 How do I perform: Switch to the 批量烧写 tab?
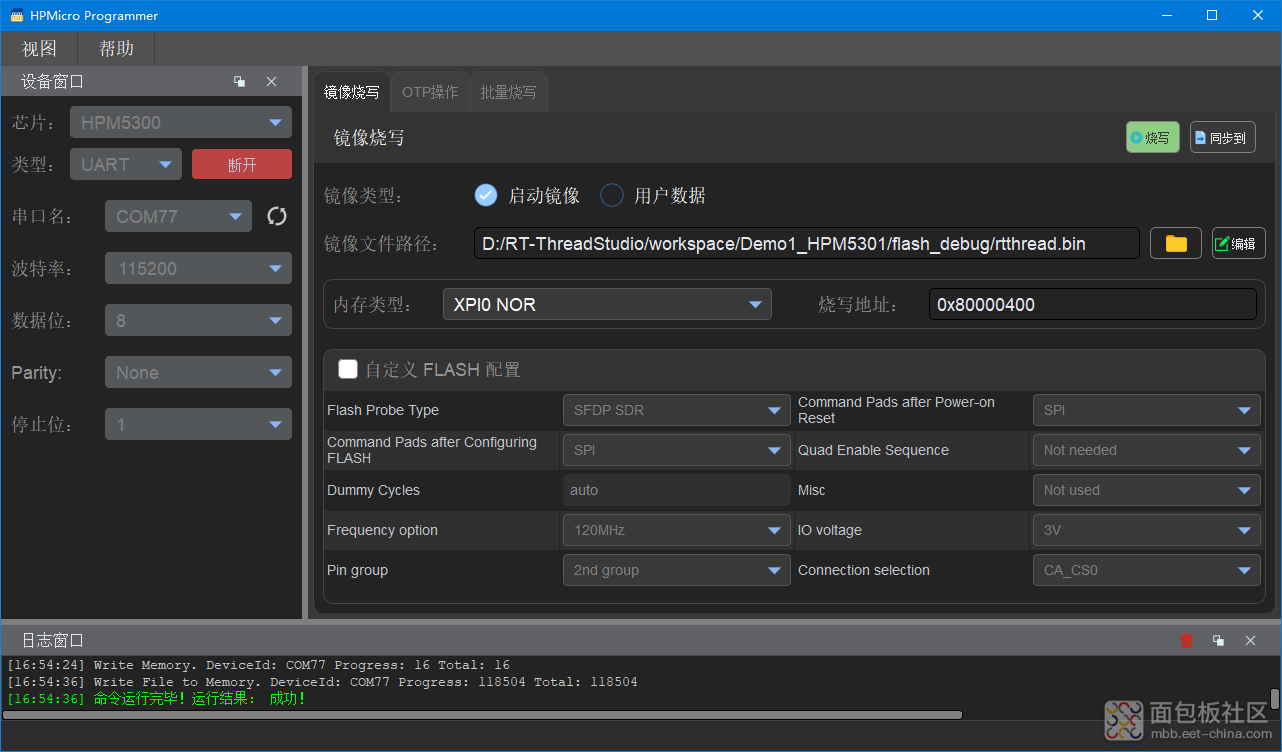point(508,92)
